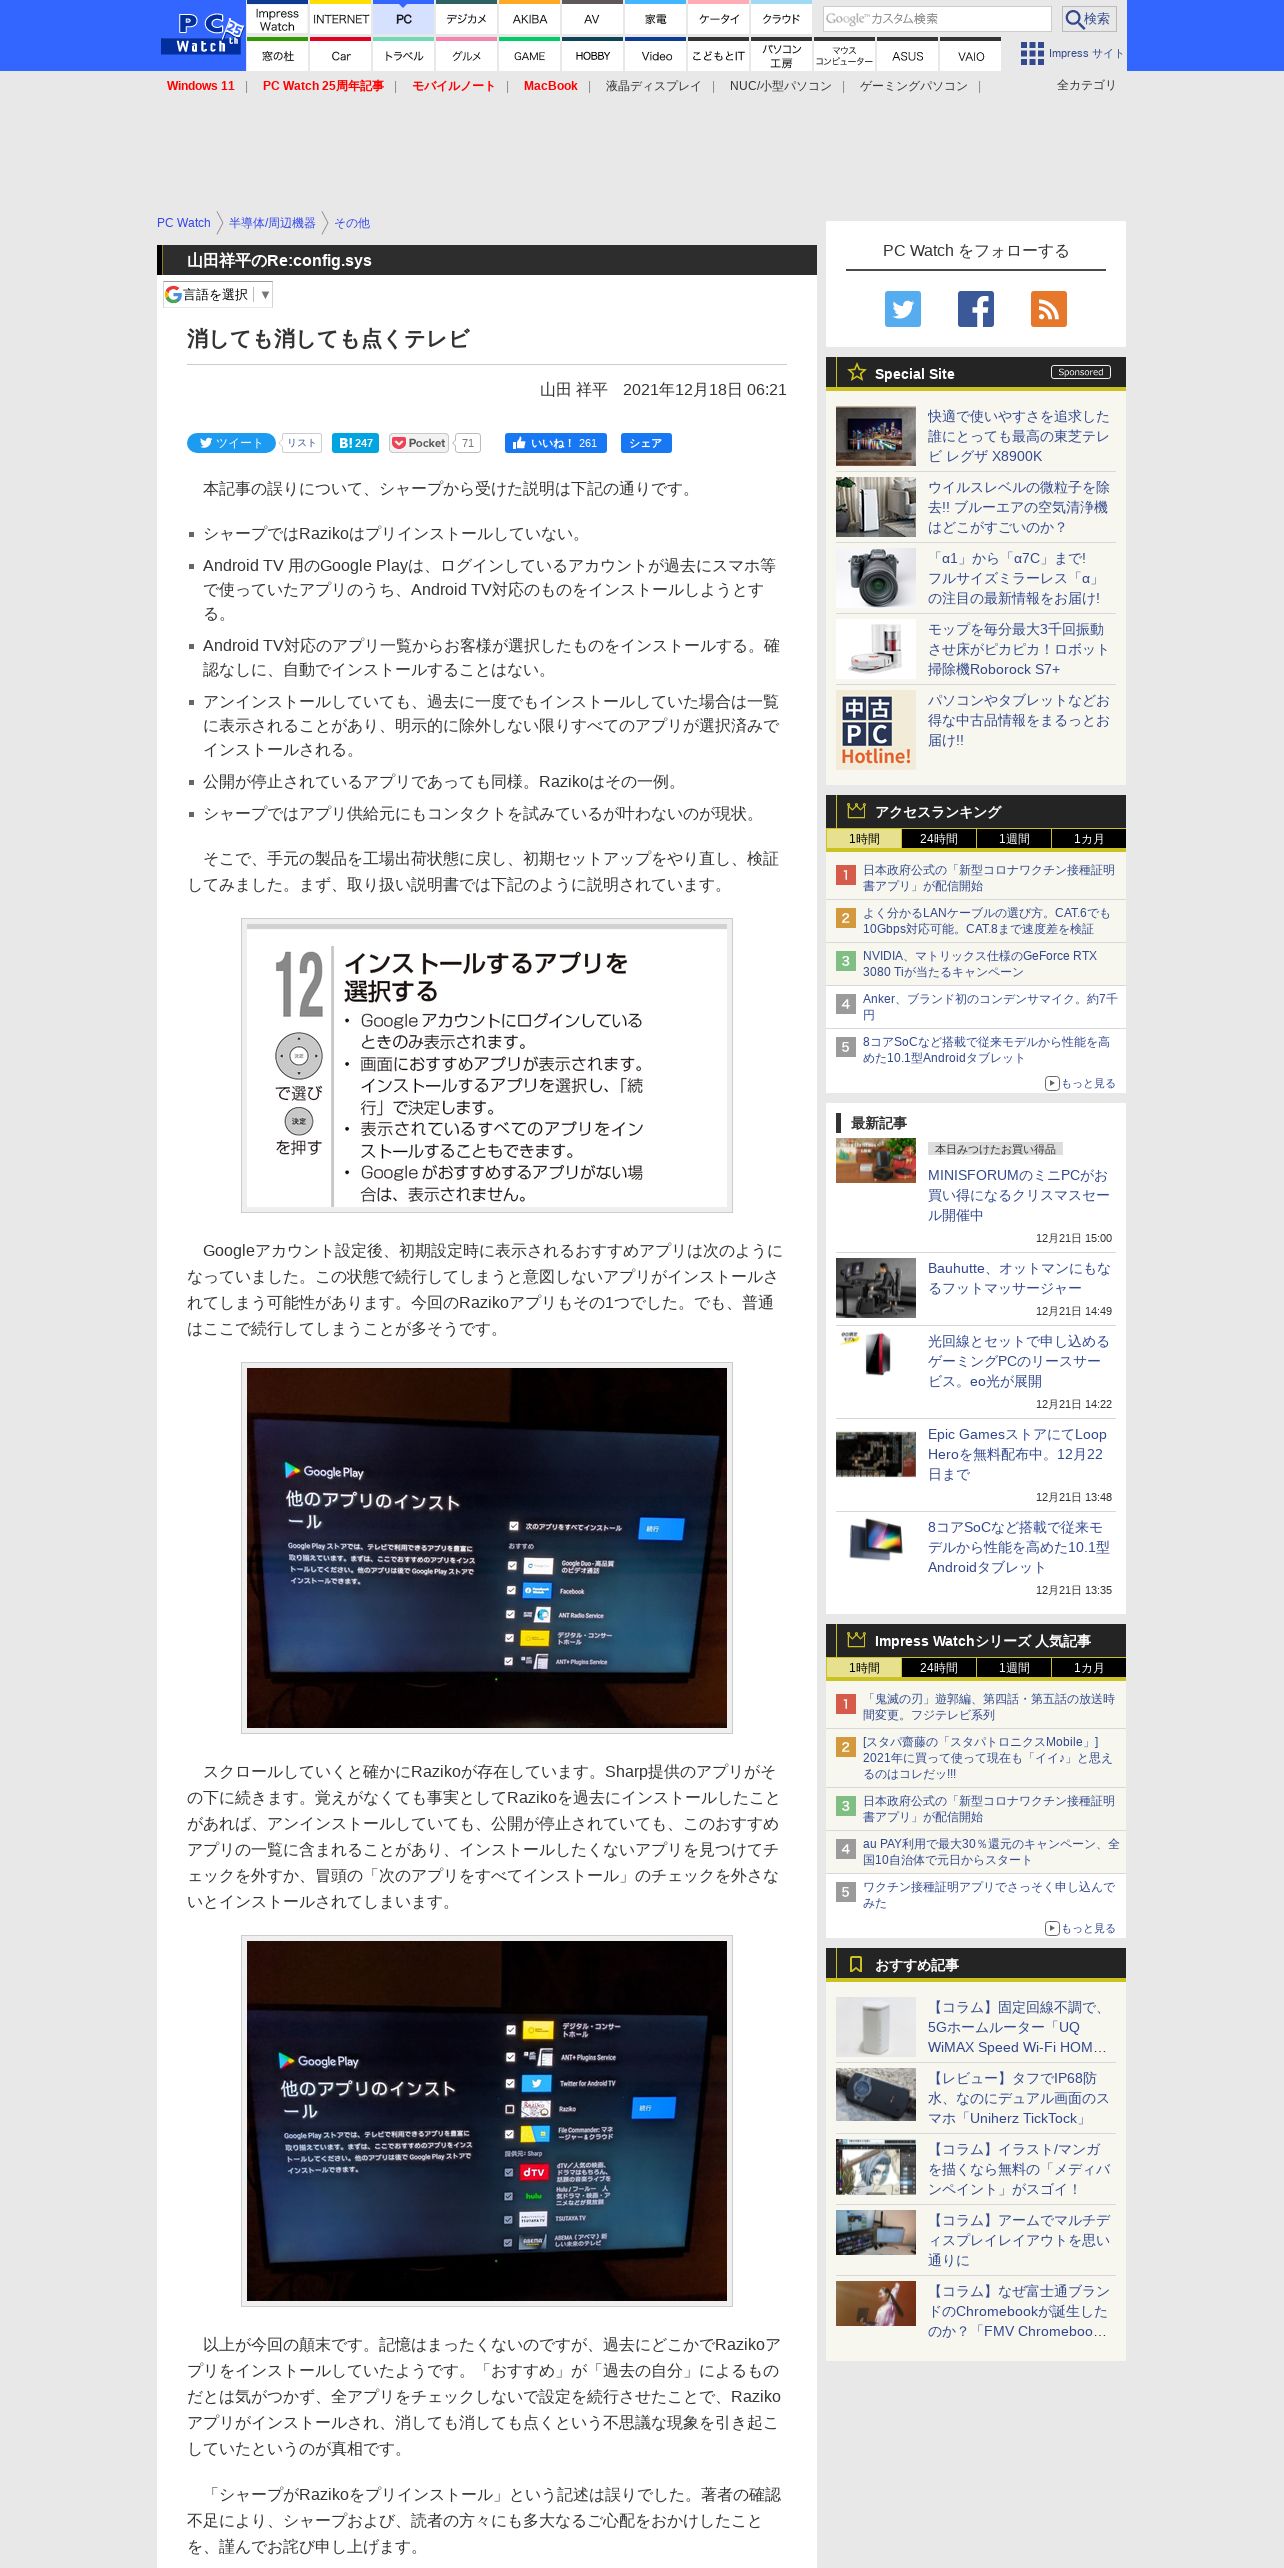
Task: Switch access ranking to 1カ月 tab
Action: [1088, 839]
